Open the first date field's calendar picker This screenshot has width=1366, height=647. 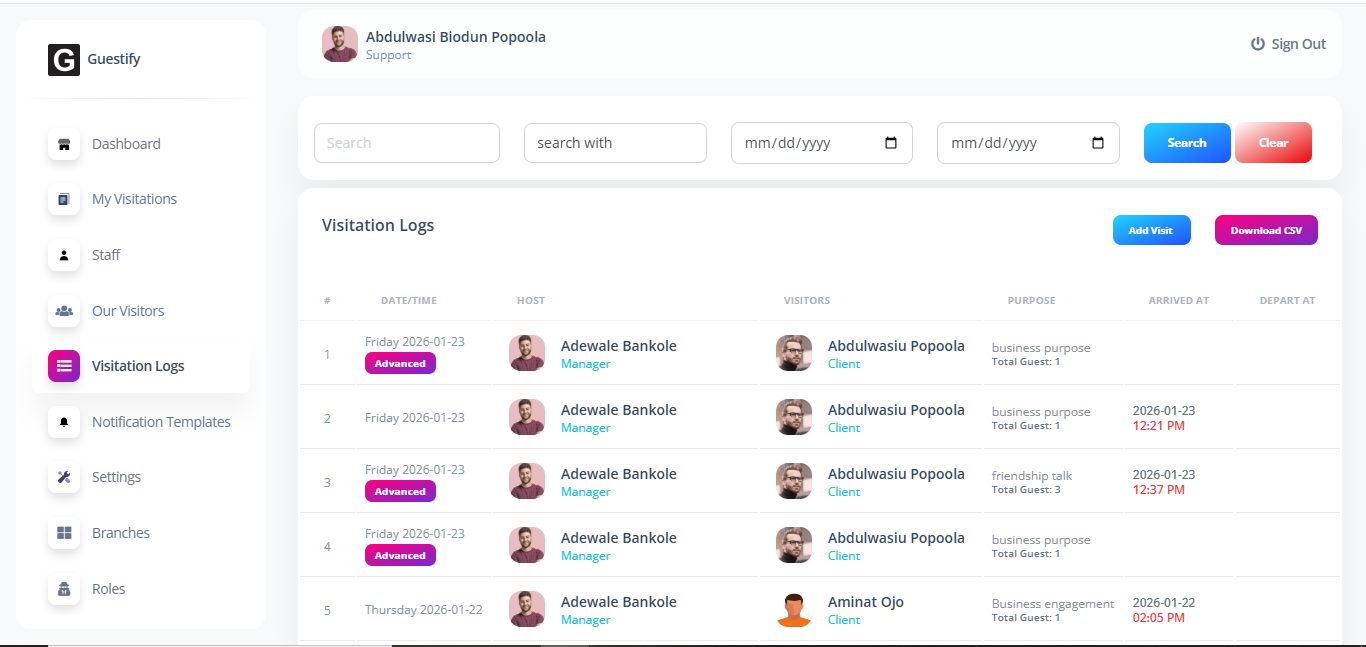point(891,143)
